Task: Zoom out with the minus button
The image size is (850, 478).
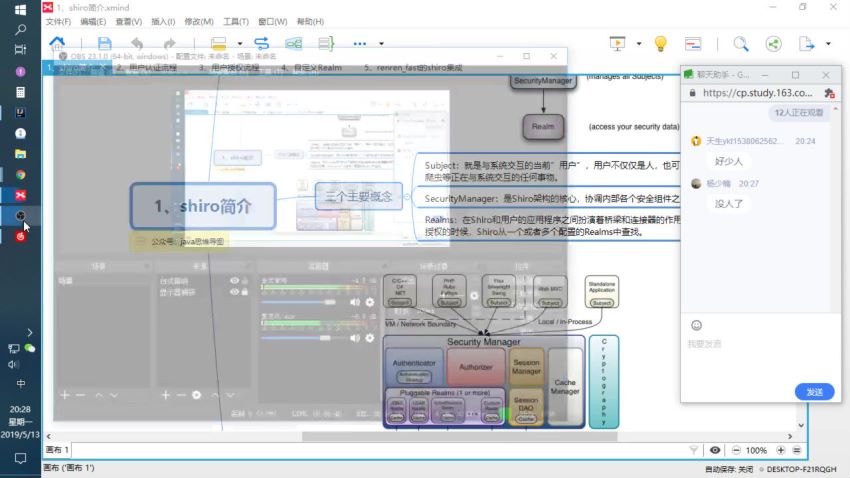Action: click(736, 450)
